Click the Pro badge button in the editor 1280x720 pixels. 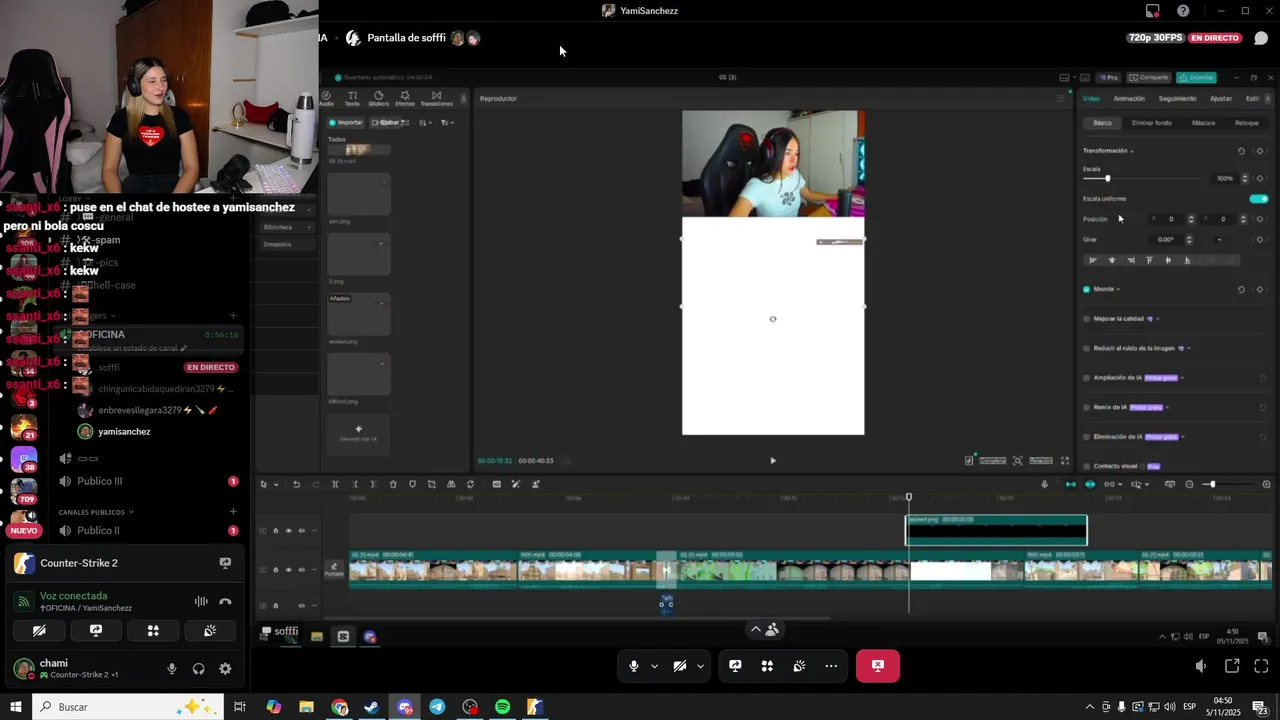[1109, 77]
